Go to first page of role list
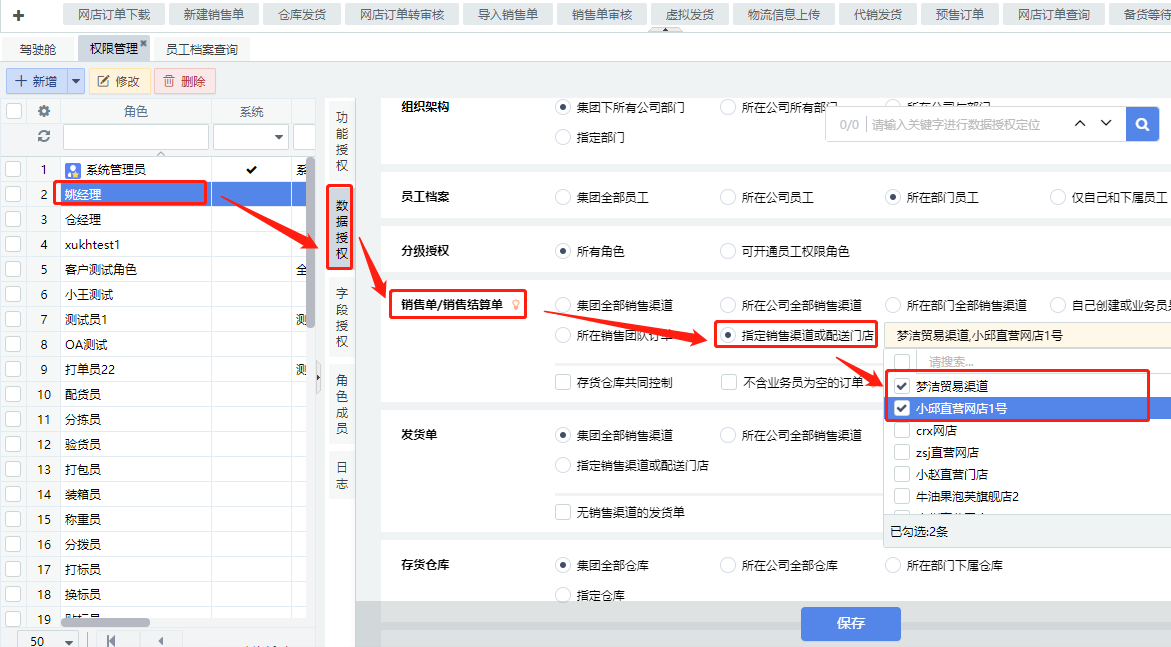Viewport: 1171px width, 647px height. [110, 640]
